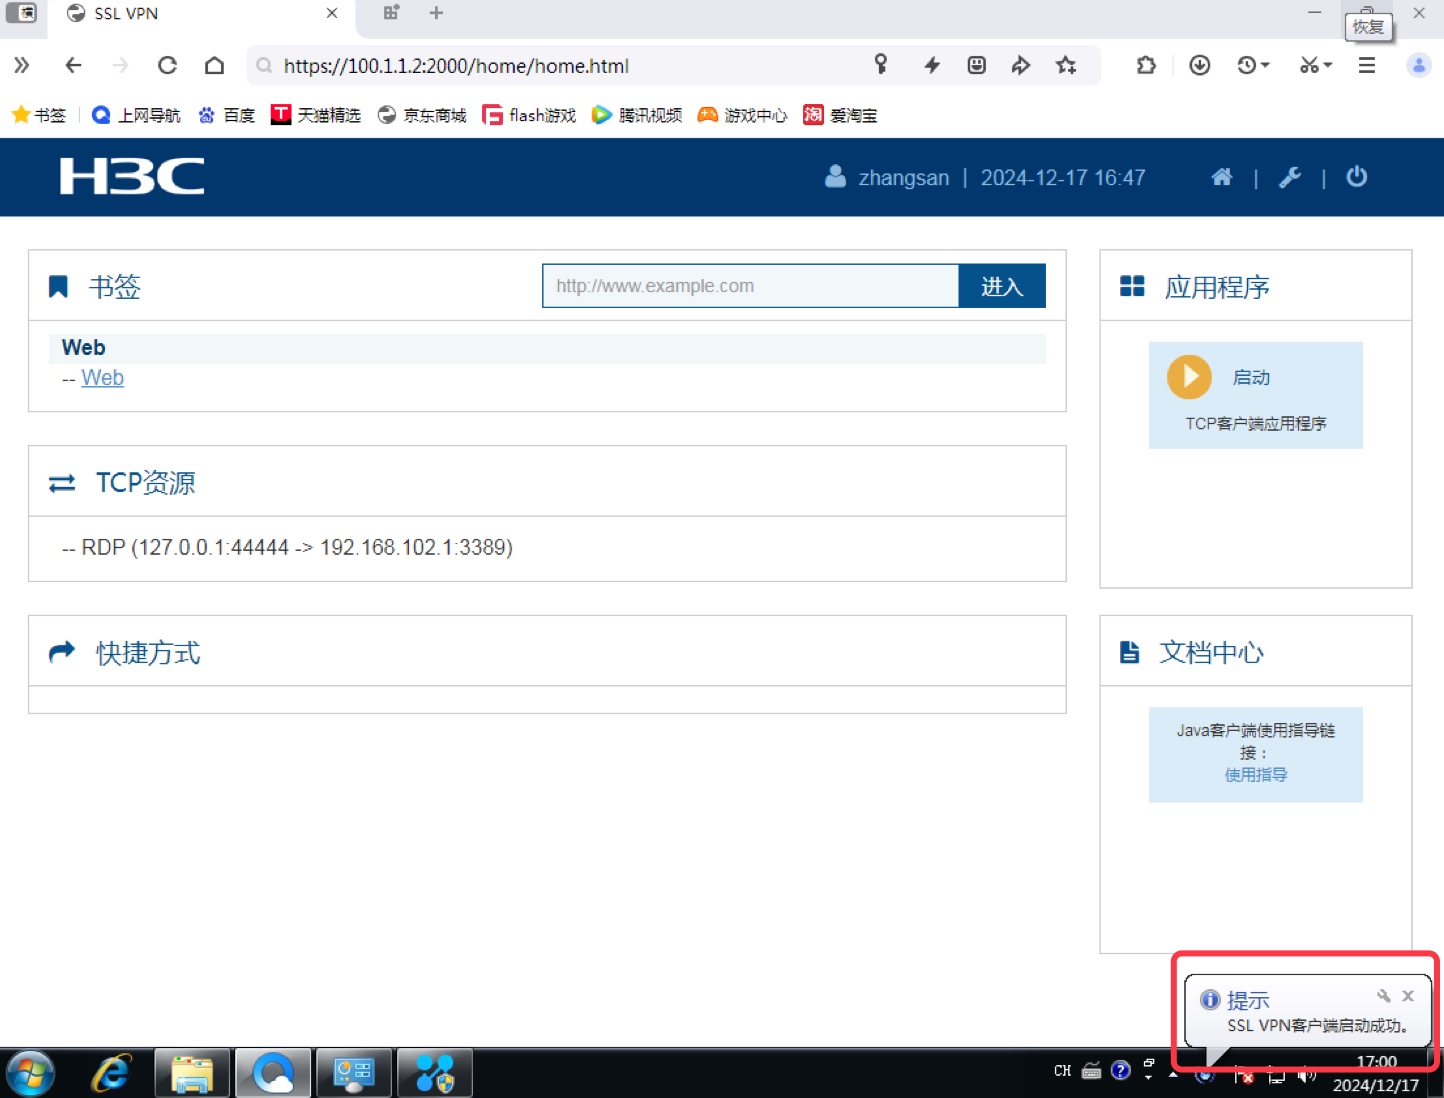Open File Explorer folder in taskbar
Screen dimensions: 1444x1098
[192, 1074]
